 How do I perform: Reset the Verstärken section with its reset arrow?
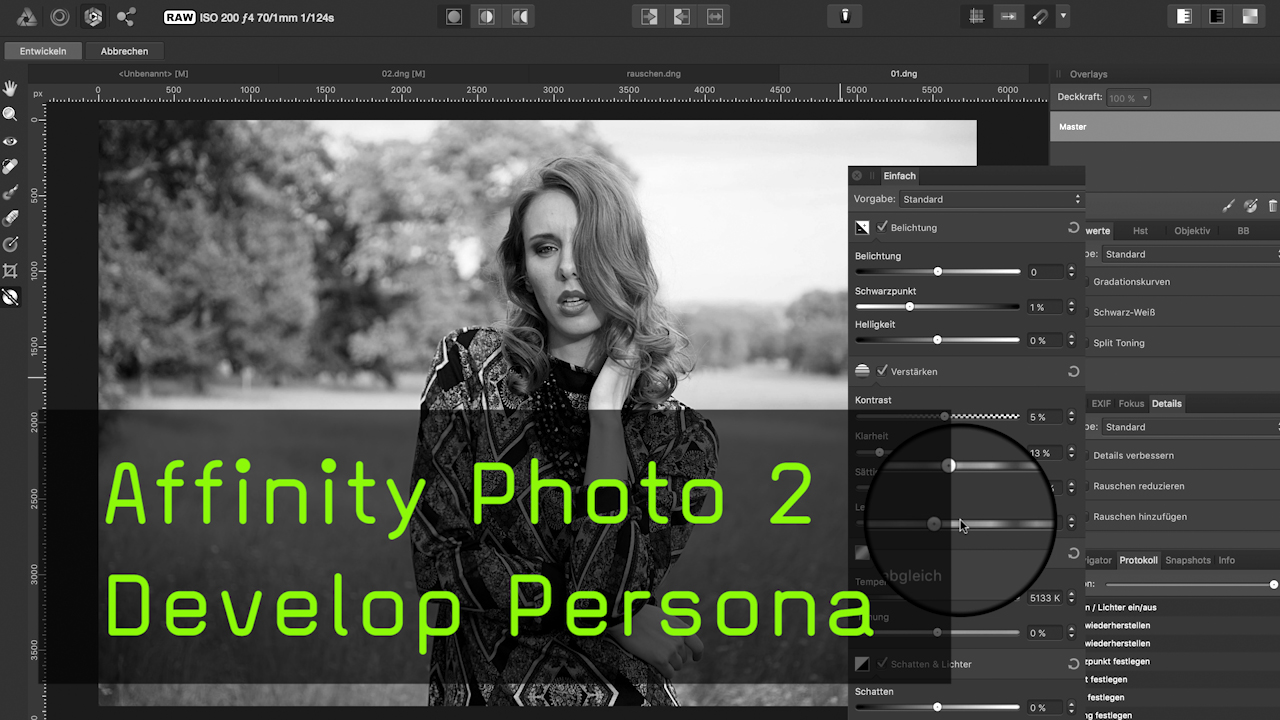click(1073, 371)
